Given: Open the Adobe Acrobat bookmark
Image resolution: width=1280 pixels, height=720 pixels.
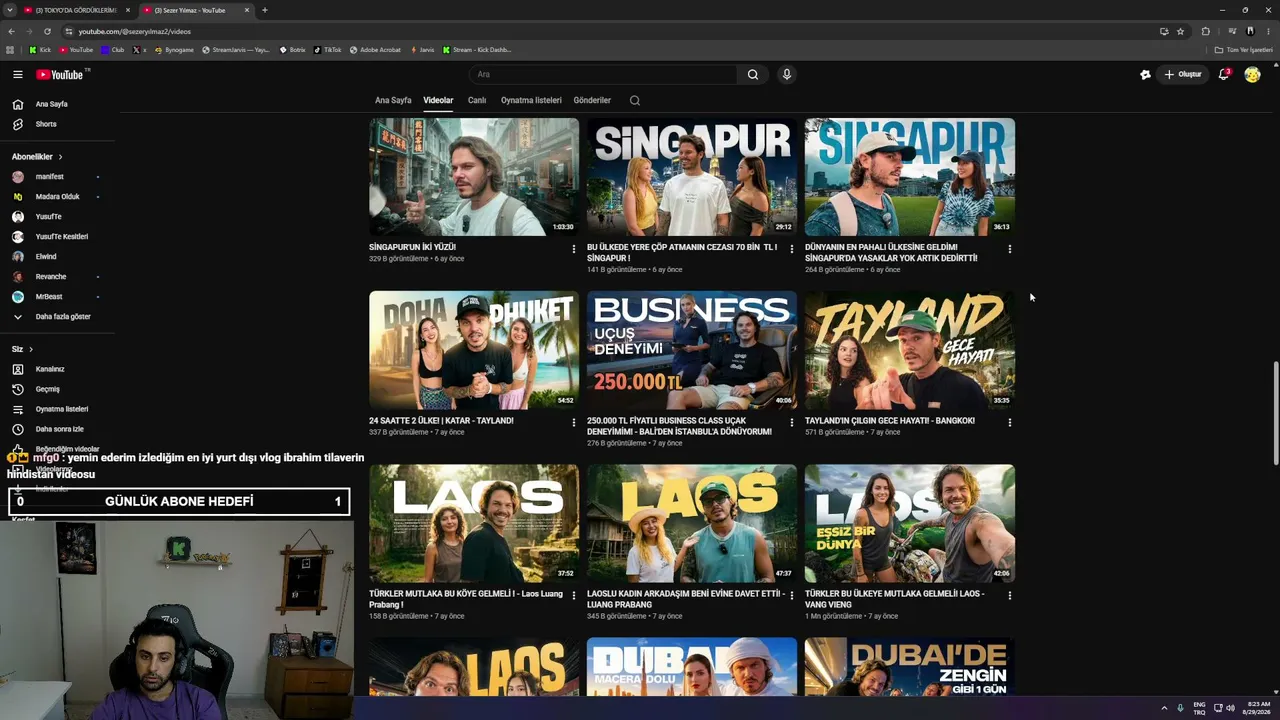Looking at the screenshot, I should 375,49.
